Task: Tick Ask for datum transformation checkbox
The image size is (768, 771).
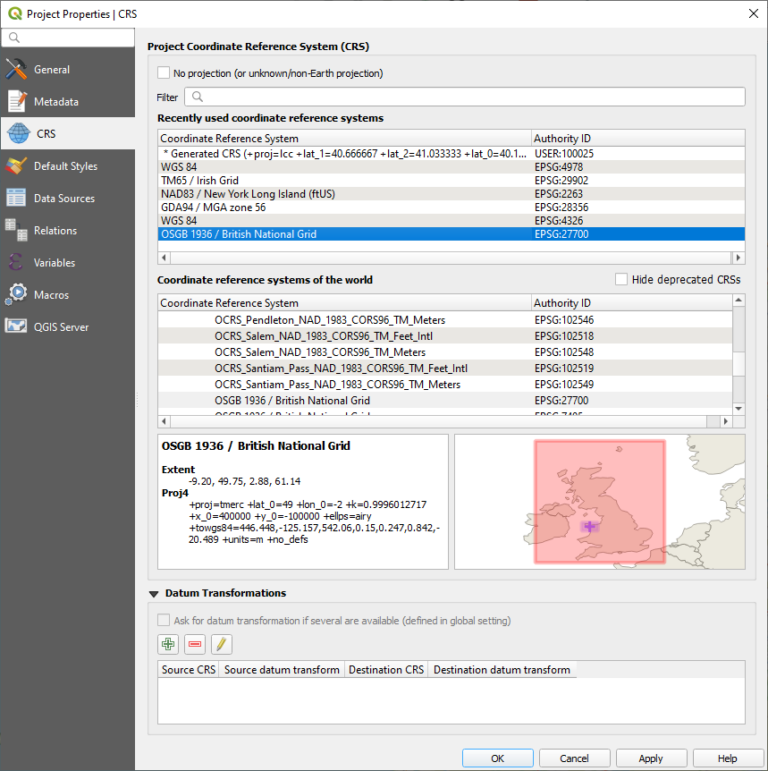Action: (164, 621)
